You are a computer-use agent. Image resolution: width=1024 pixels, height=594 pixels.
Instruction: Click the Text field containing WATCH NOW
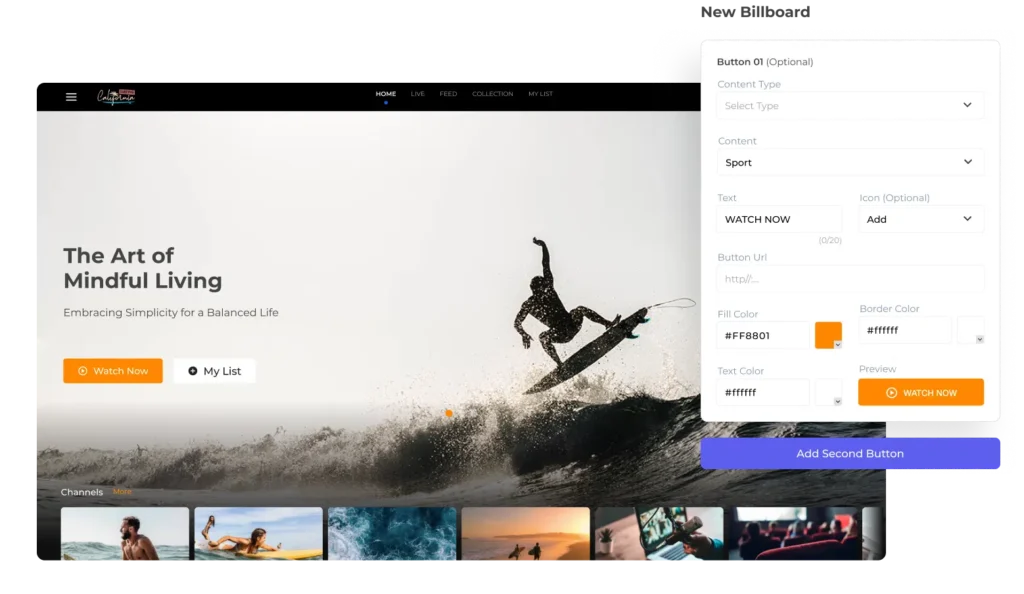pyautogui.click(x=779, y=219)
